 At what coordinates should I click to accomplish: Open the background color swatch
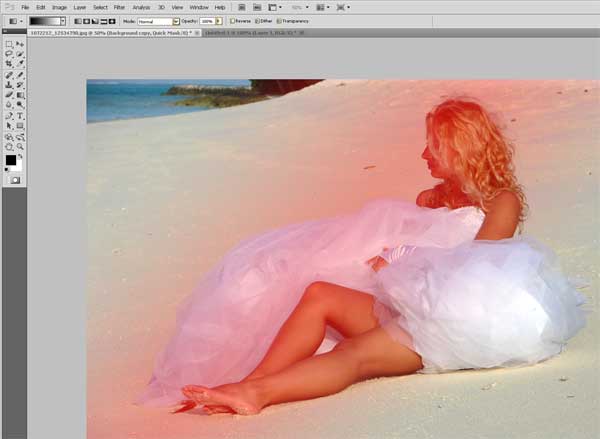tap(18, 167)
